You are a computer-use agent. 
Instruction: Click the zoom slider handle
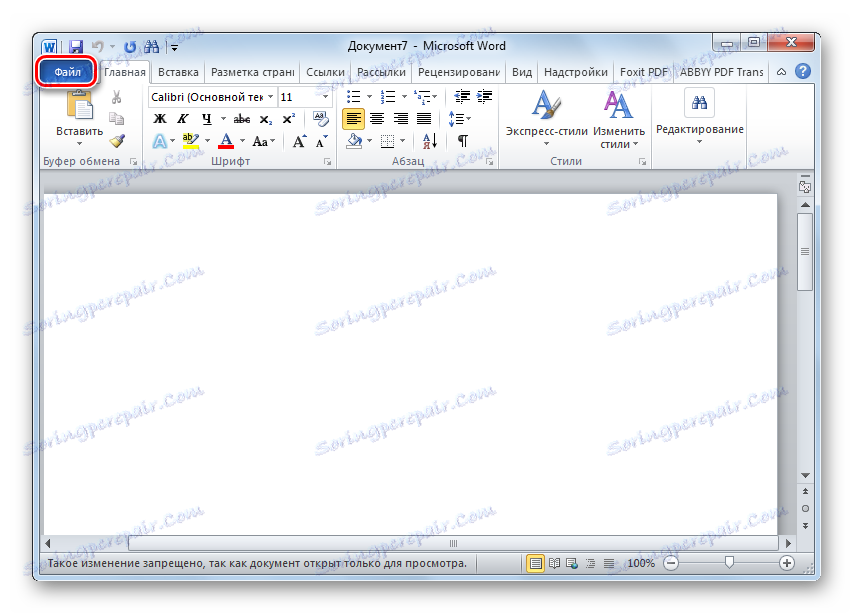(729, 562)
